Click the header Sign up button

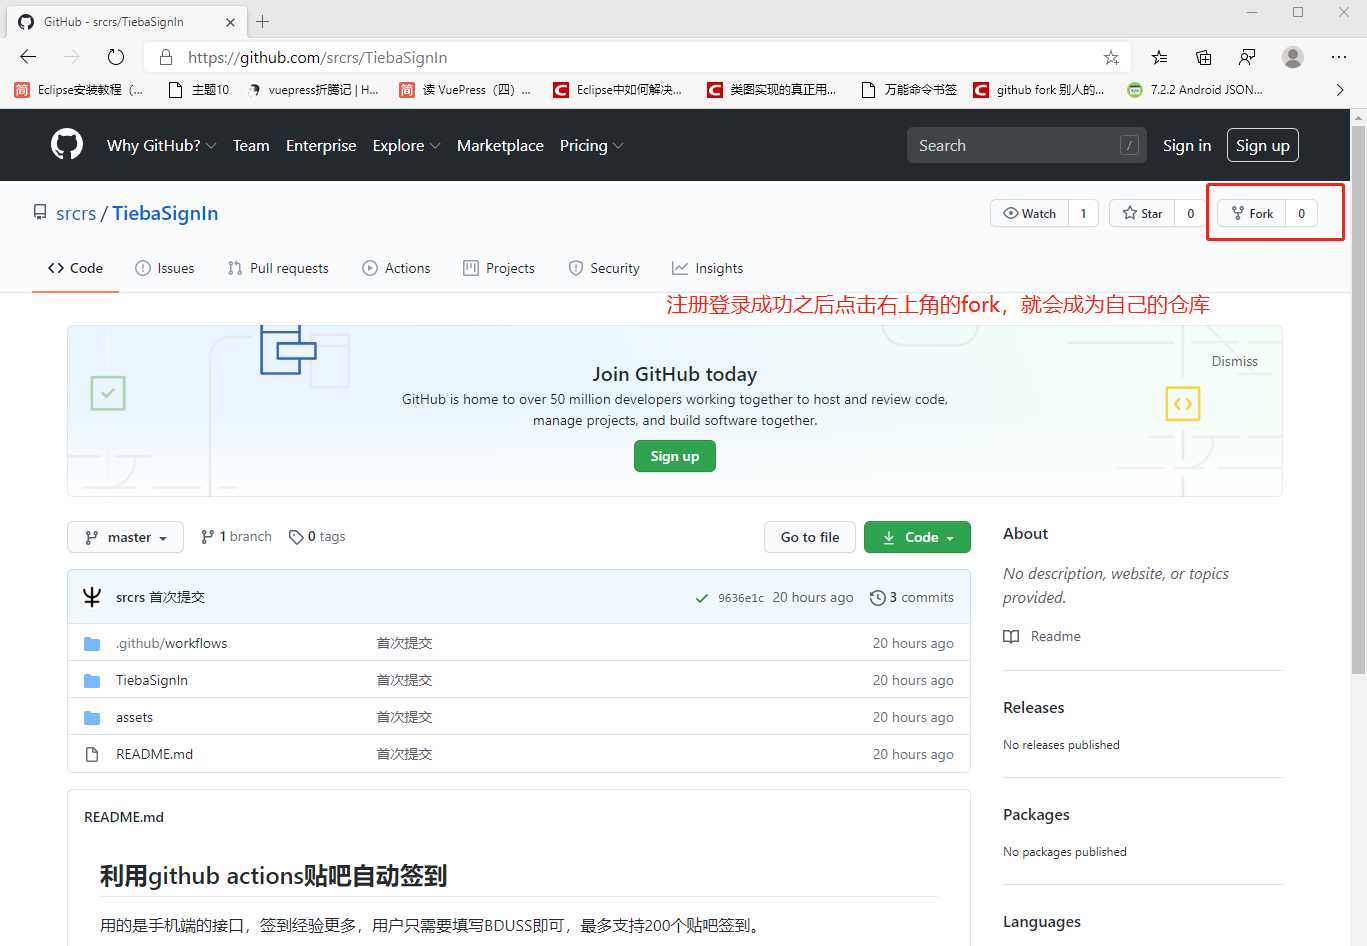pos(1263,145)
